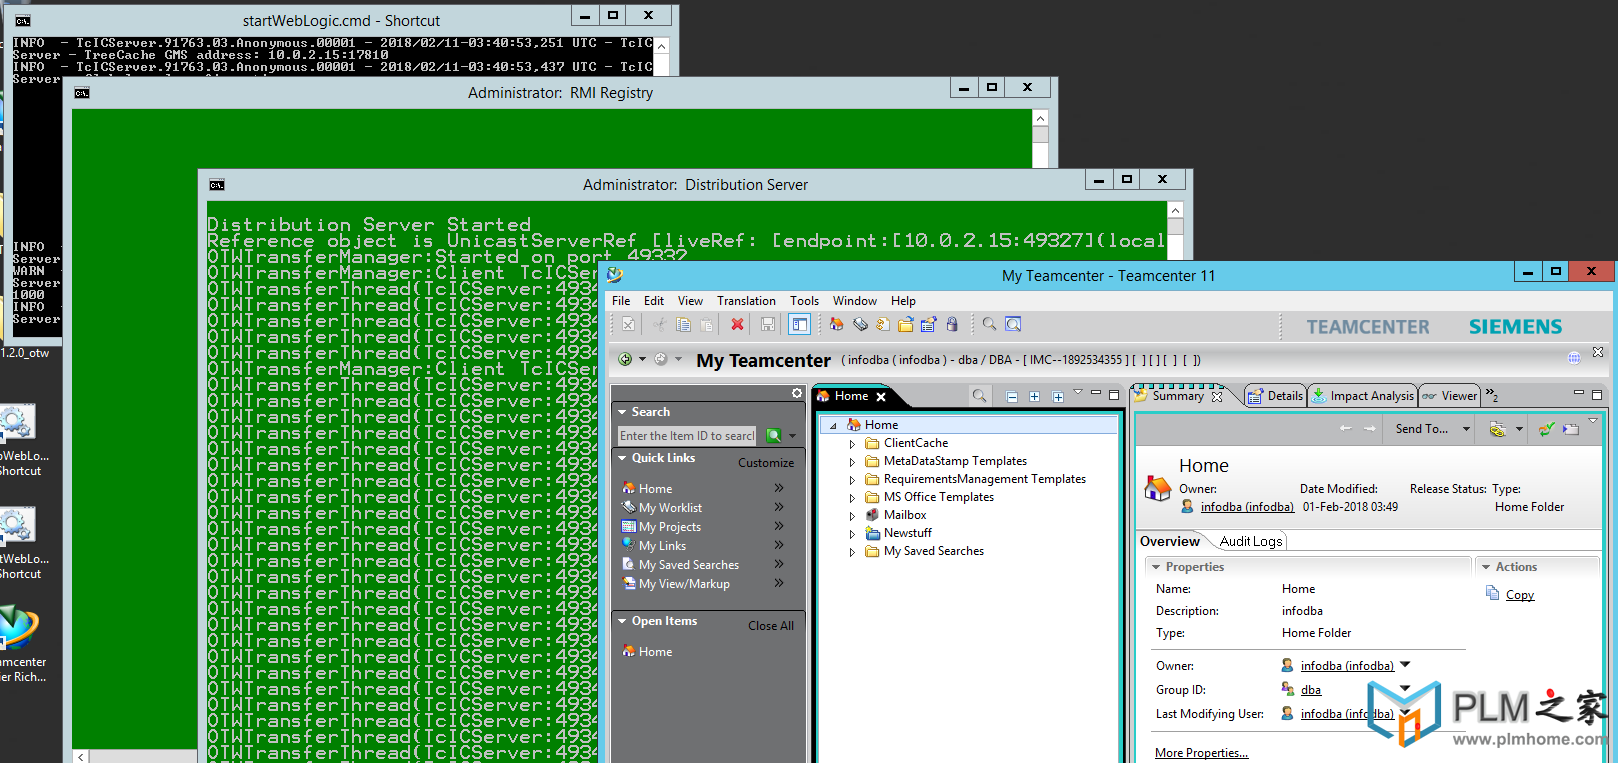Click the green check refresh icon in Summary
The image size is (1618, 763).
coord(1547,429)
